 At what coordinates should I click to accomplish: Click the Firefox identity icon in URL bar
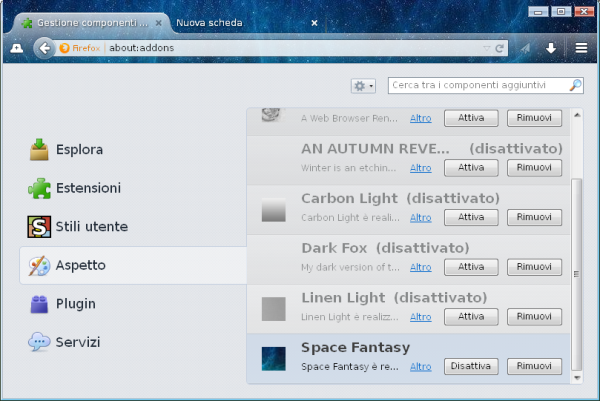point(64,48)
